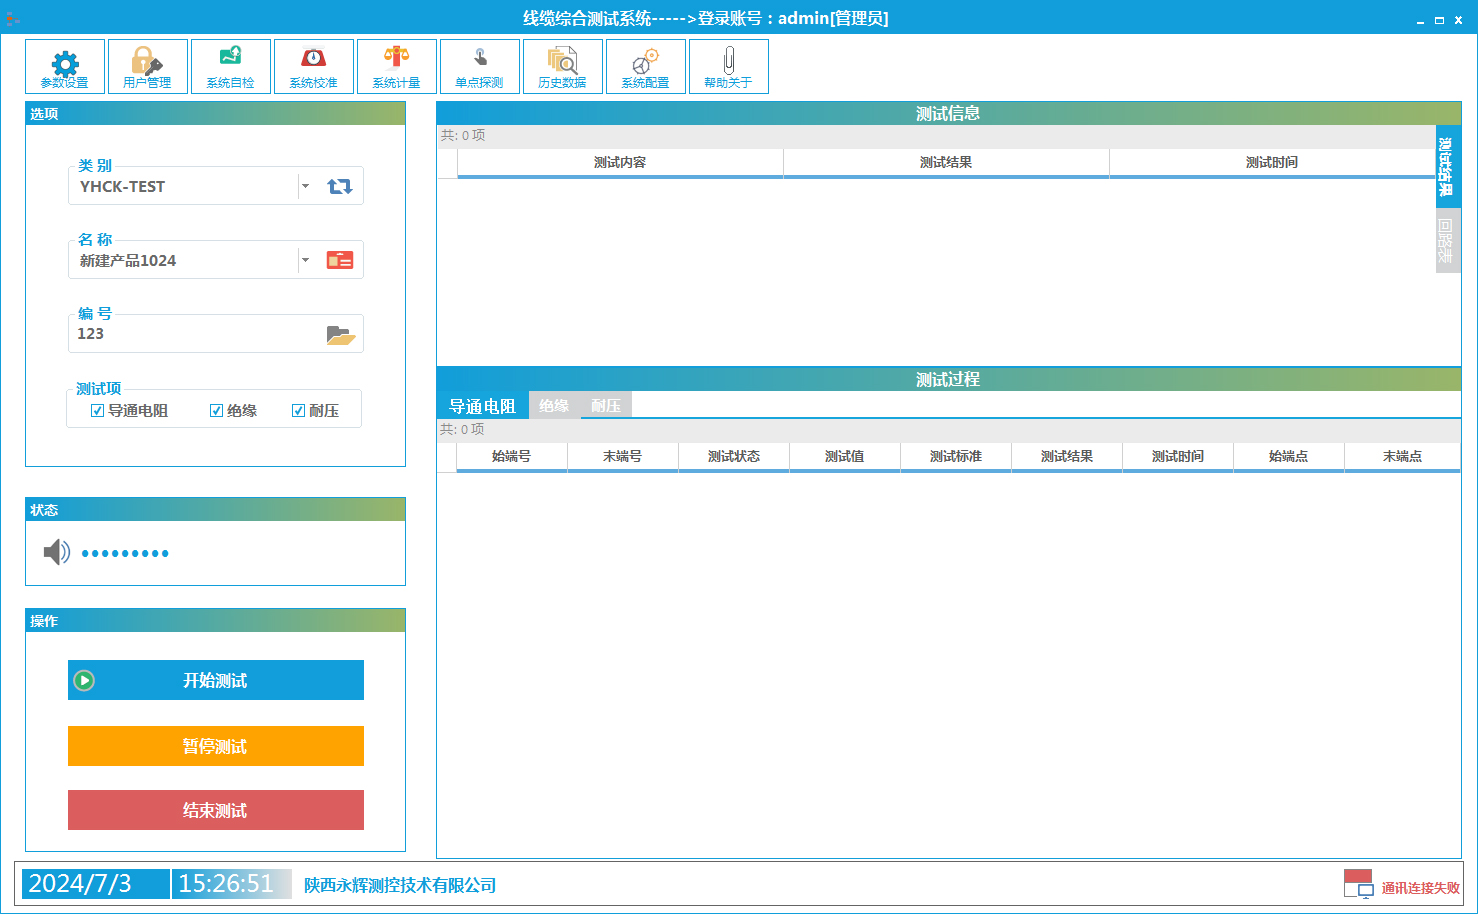The image size is (1478, 914).
Task: Switch to the 耐压 tab
Action: [x=606, y=406]
